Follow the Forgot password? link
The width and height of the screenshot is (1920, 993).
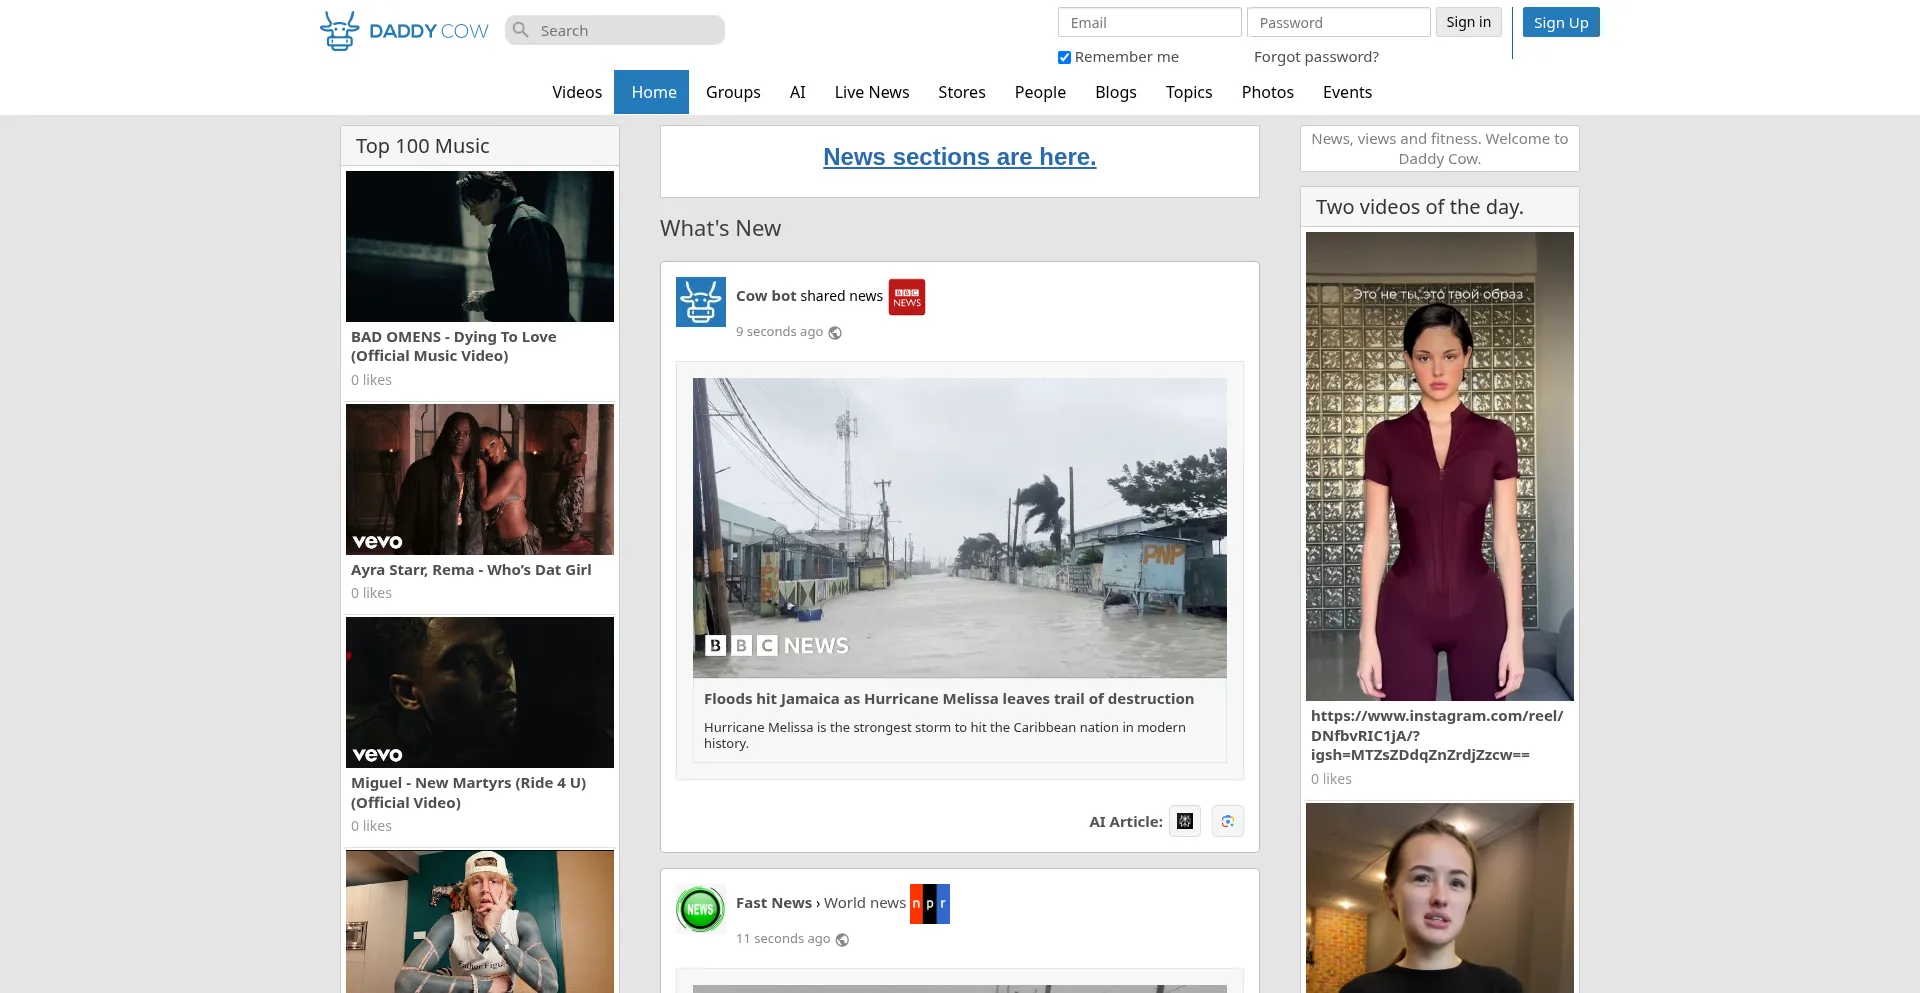coord(1316,57)
